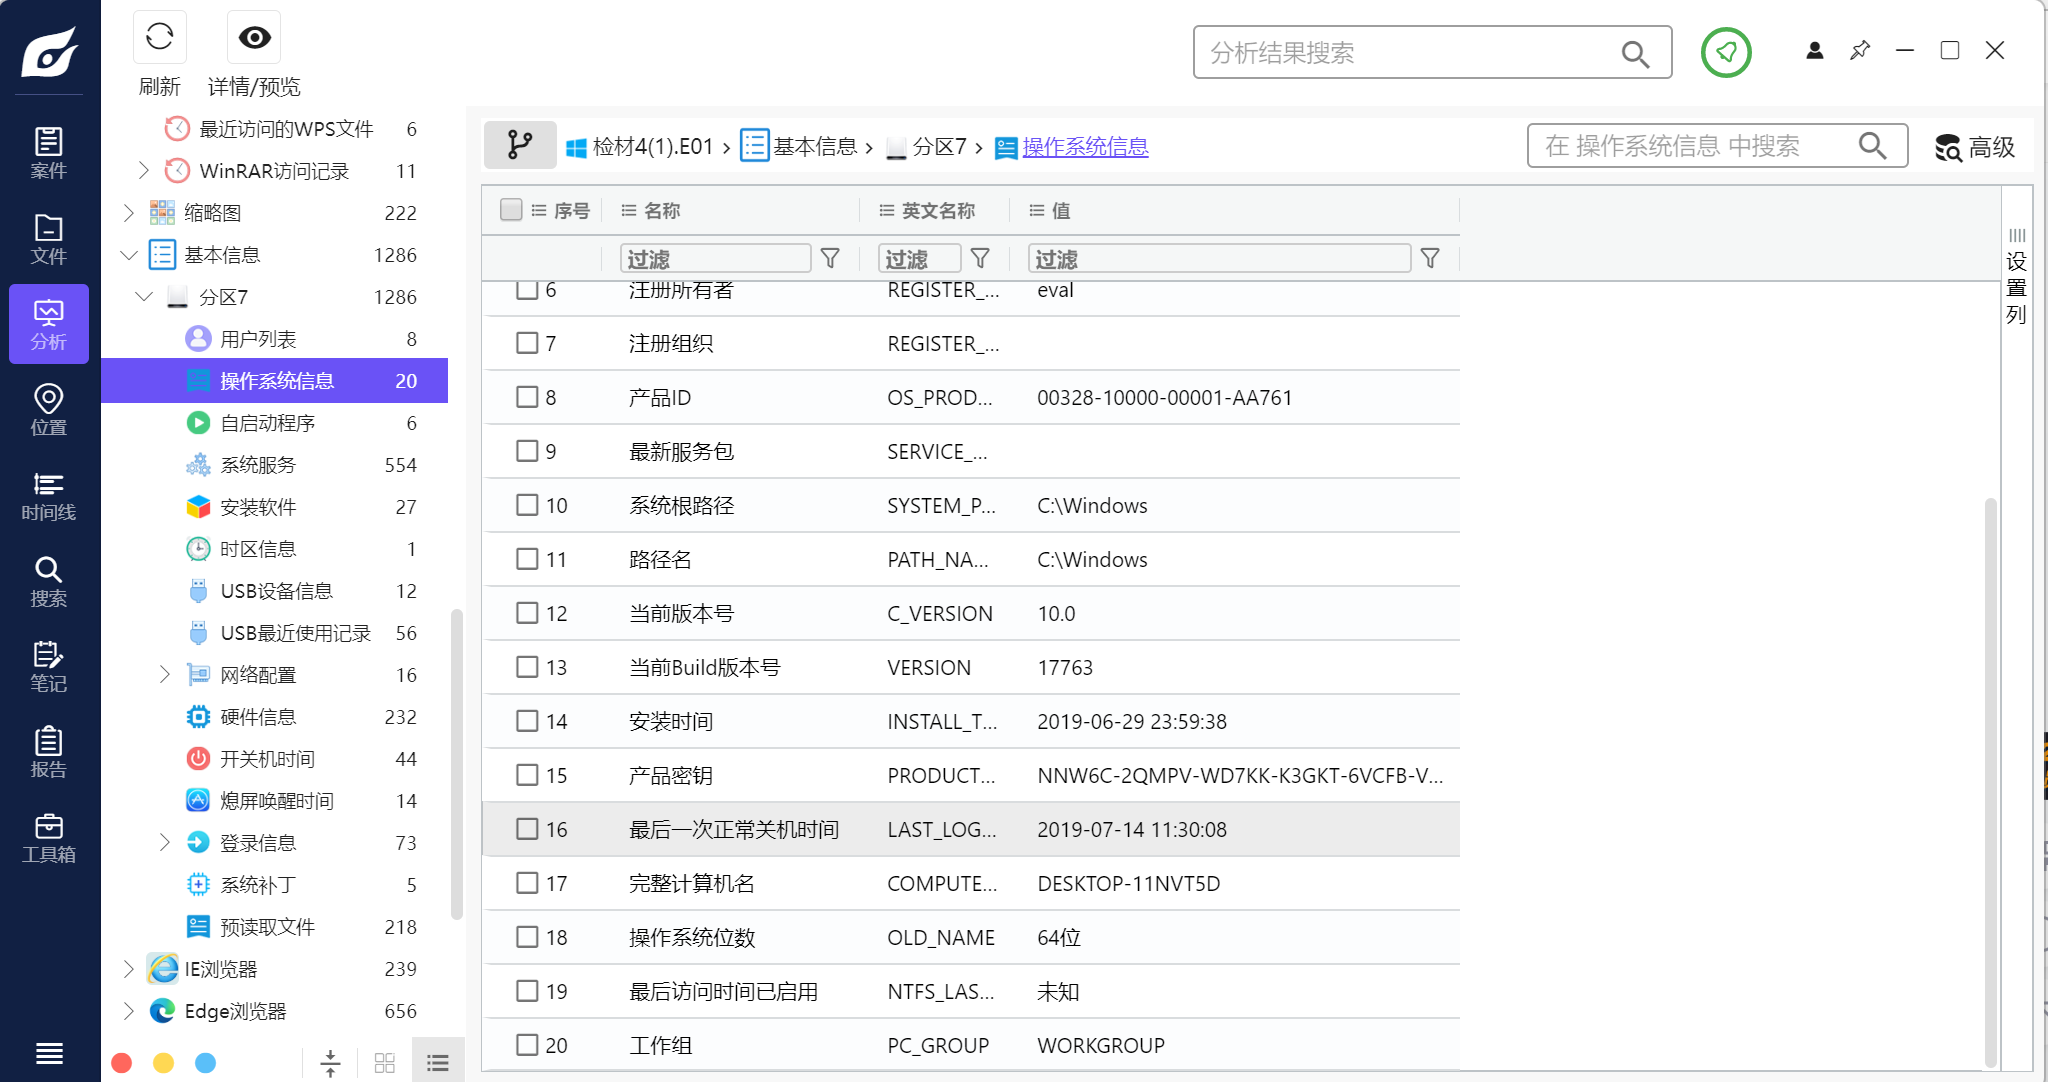The width and height of the screenshot is (2048, 1082).
Task: Check the row 18 操作系统位数 checkbox
Action: click(x=527, y=937)
